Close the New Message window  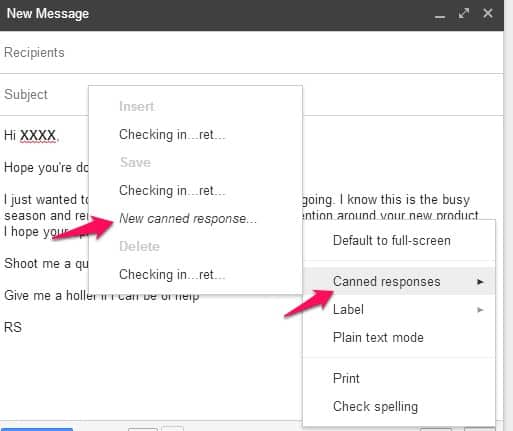[488, 13]
